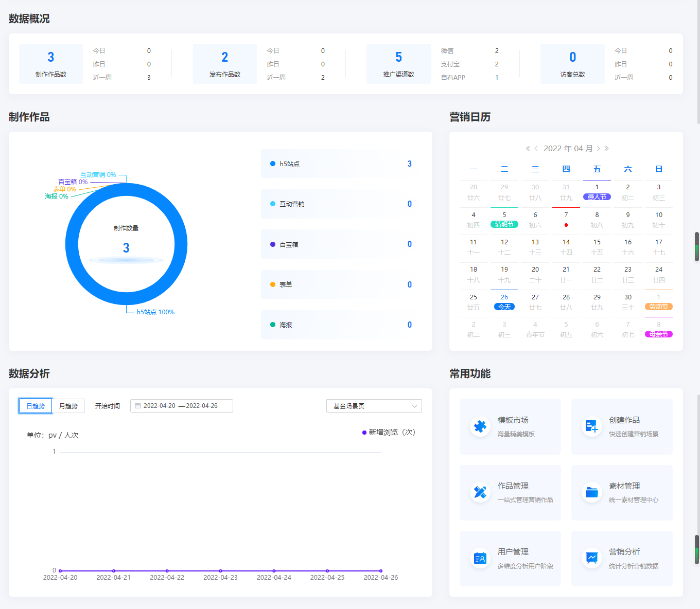Click the 互动营销 legend row
Viewport: 700px width, 609px height.
(342, 204)
